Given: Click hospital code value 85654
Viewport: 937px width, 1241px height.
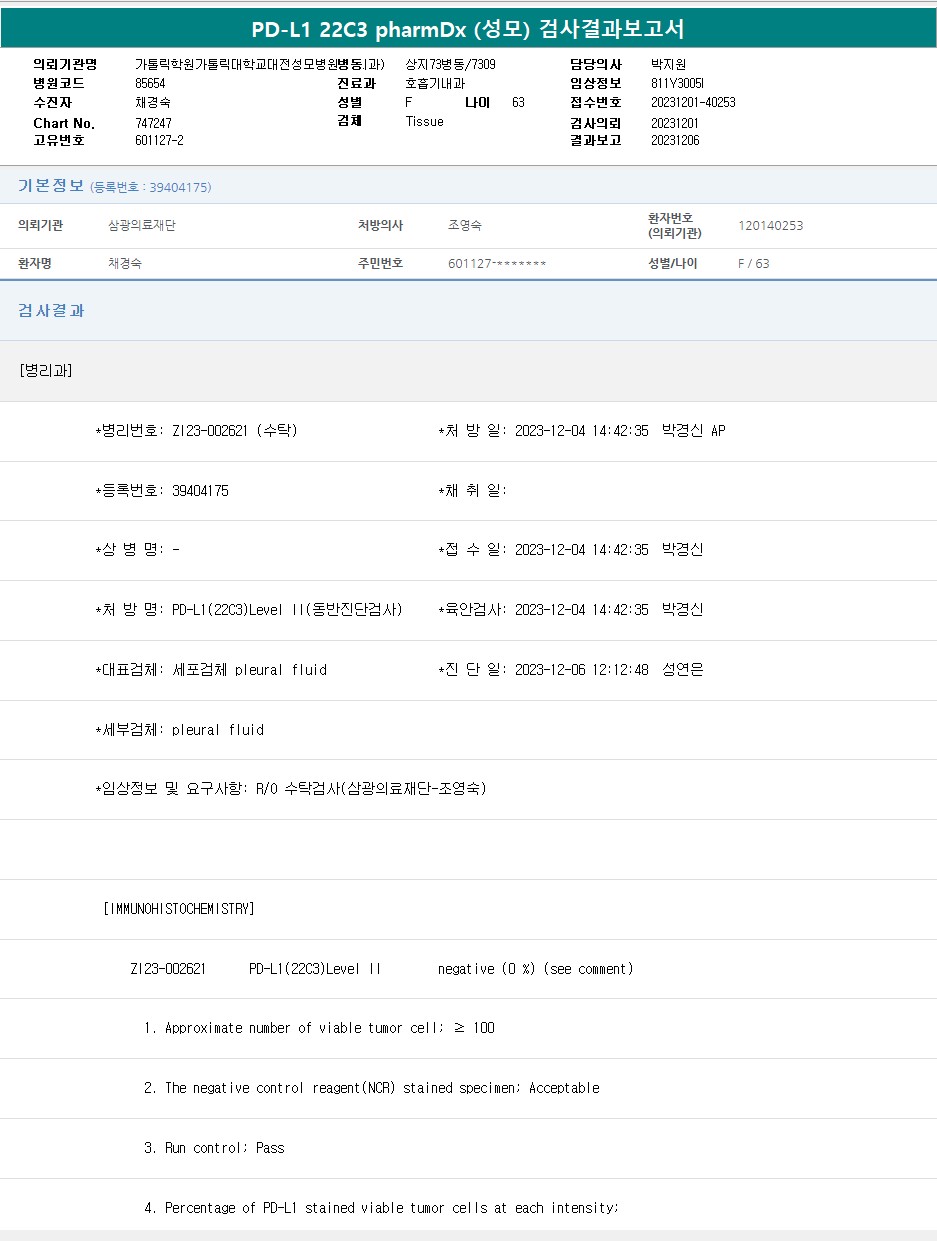Looking at the screenshot, I should click(x=150, y=83).
